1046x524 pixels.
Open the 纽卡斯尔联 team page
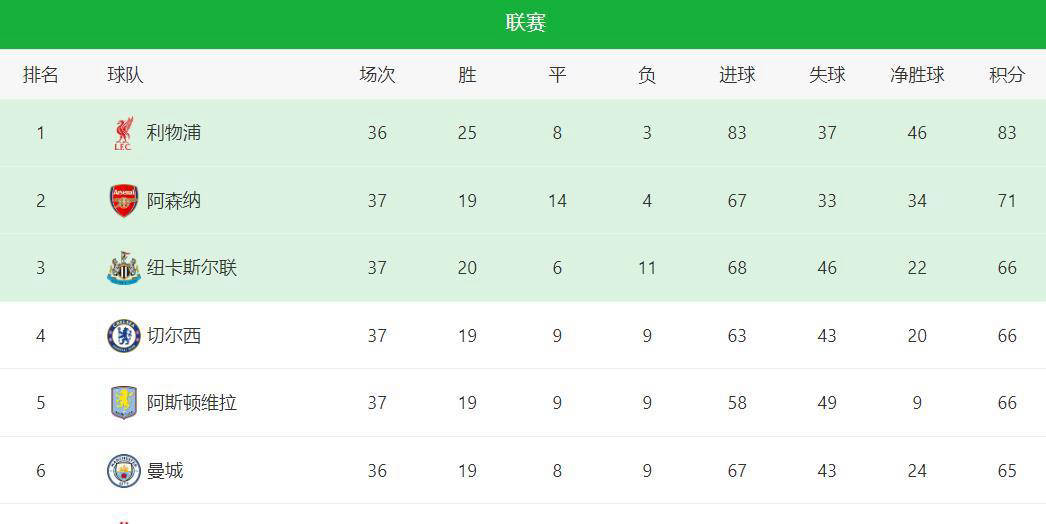[191, 268]
